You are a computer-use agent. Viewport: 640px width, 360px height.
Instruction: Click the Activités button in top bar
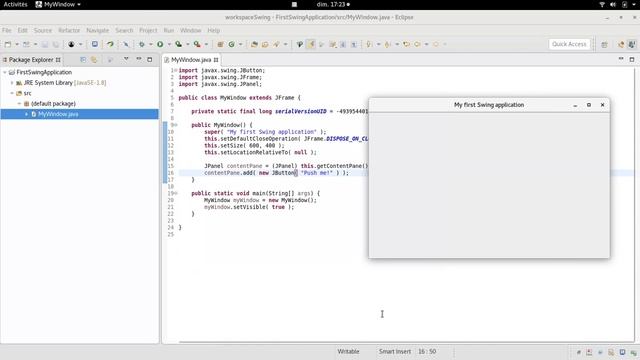(x=16, y=4)
